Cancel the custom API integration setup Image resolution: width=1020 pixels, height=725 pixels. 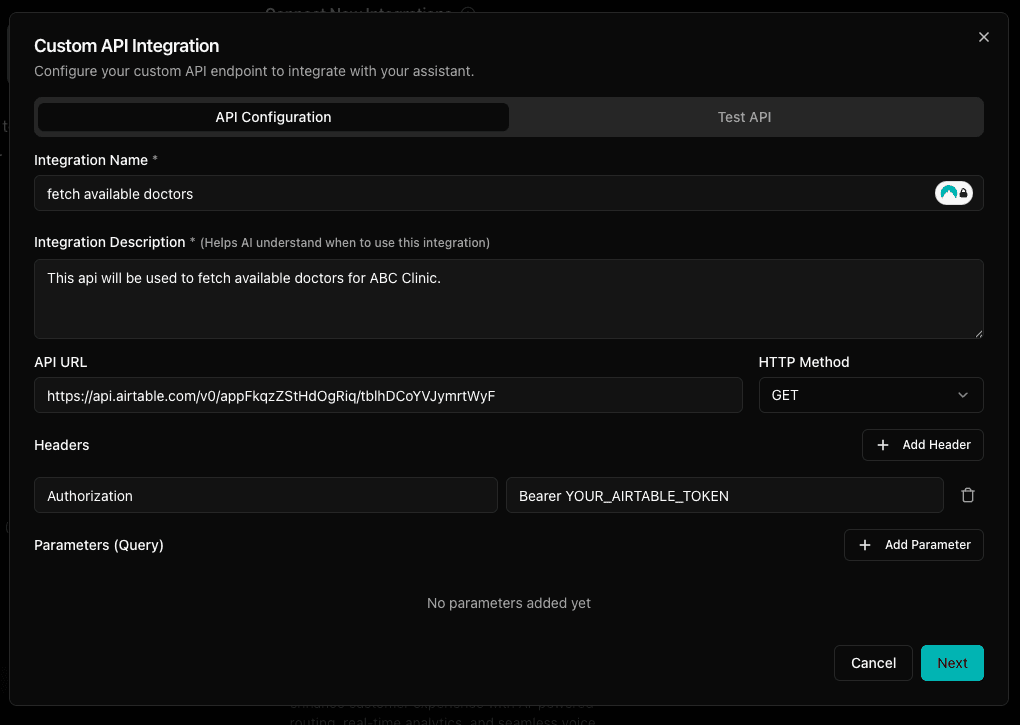[x=872, y=662]
